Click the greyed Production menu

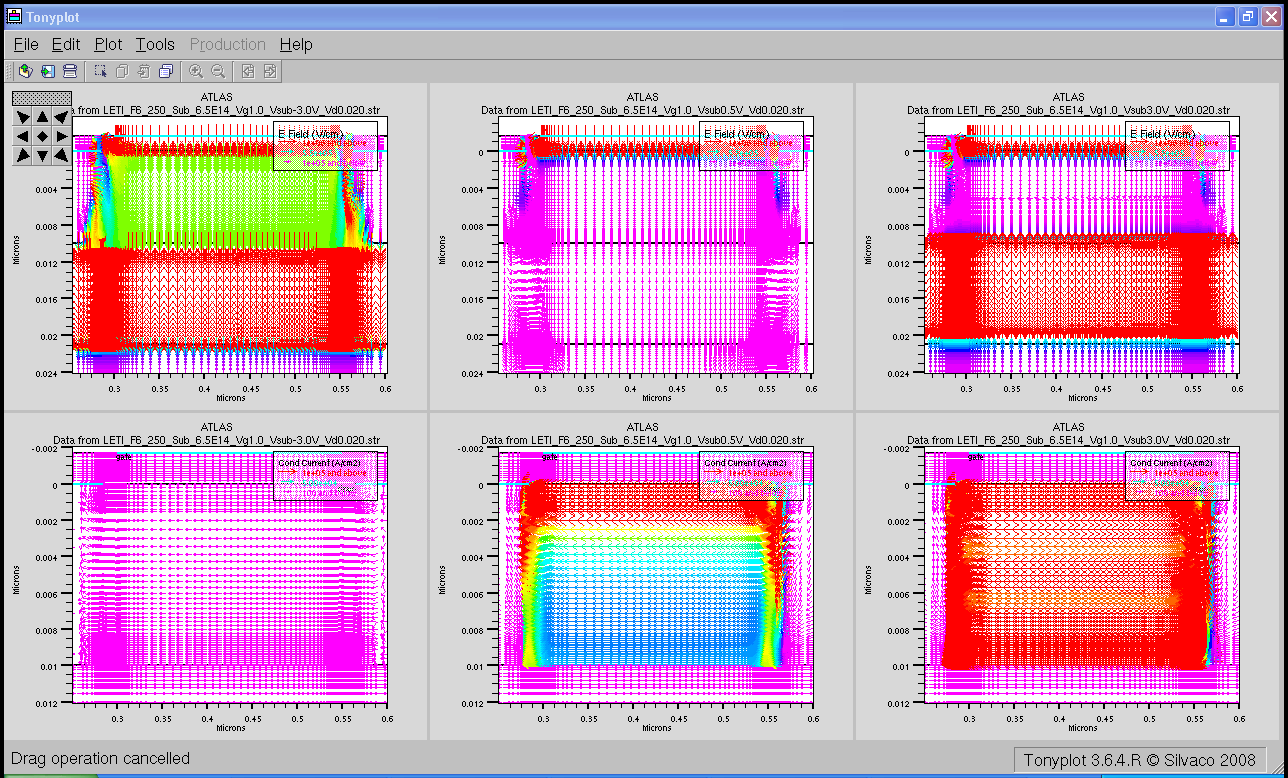click(x=228, y=44)
